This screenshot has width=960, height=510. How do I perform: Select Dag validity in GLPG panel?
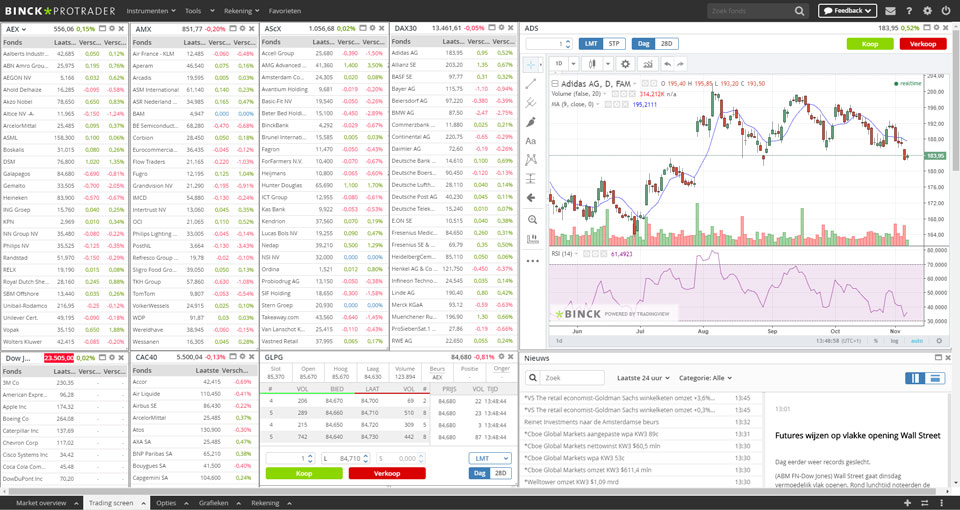tap(480, 473)
